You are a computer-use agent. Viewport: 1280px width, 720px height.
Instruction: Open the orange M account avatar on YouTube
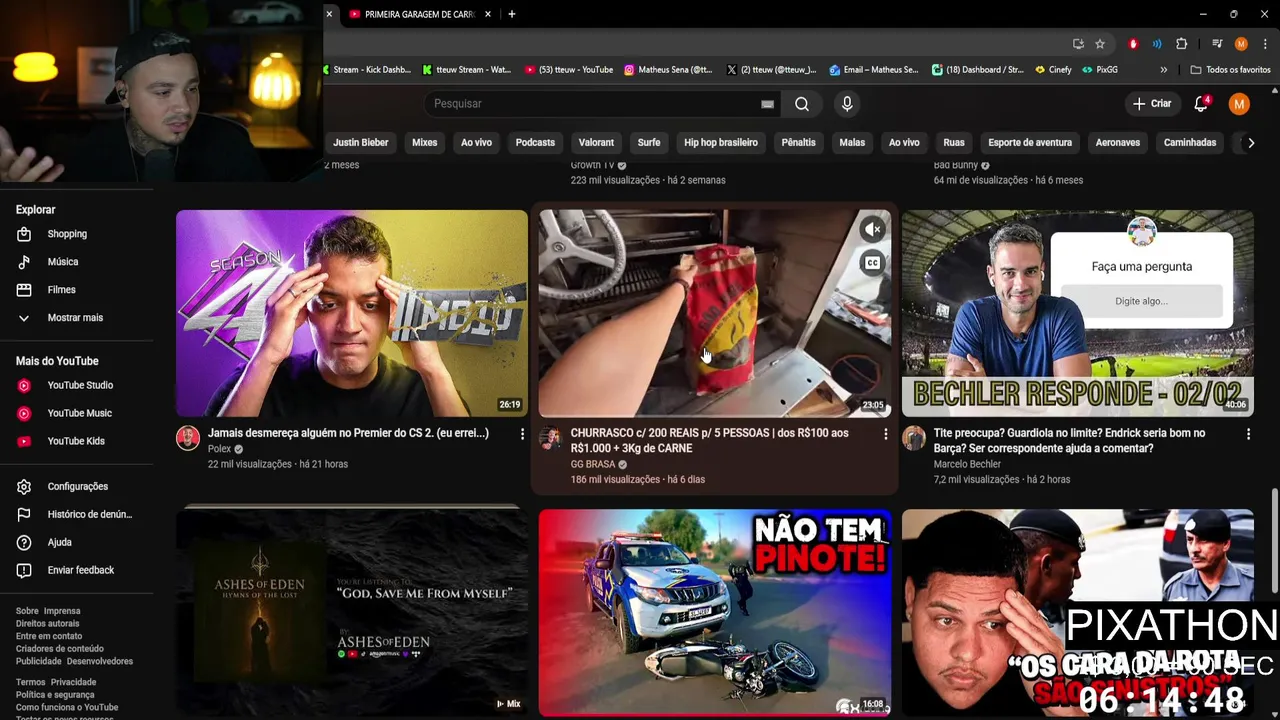click(x=1239, y=104)
